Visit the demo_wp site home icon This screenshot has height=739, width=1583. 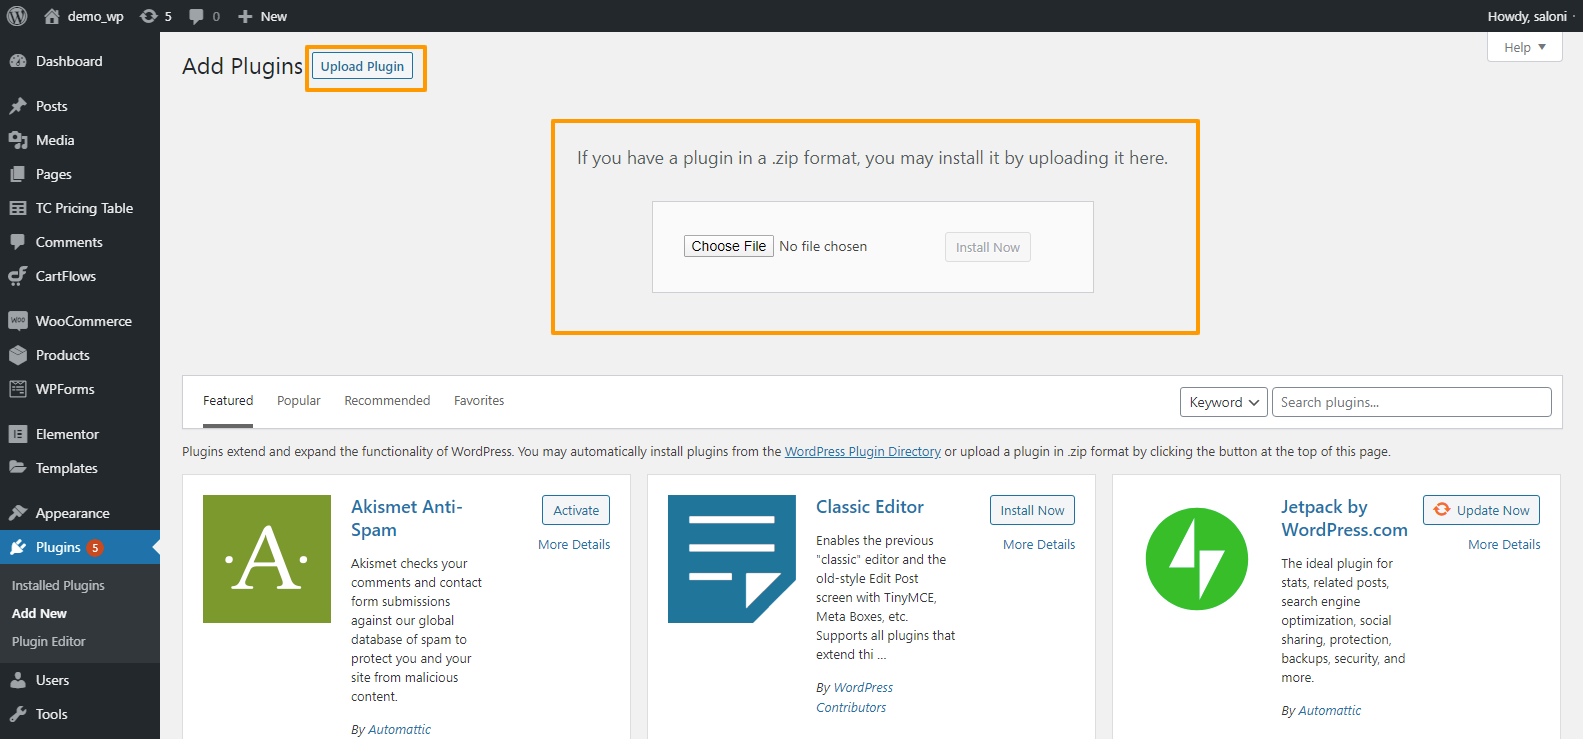tap(52, 16)
